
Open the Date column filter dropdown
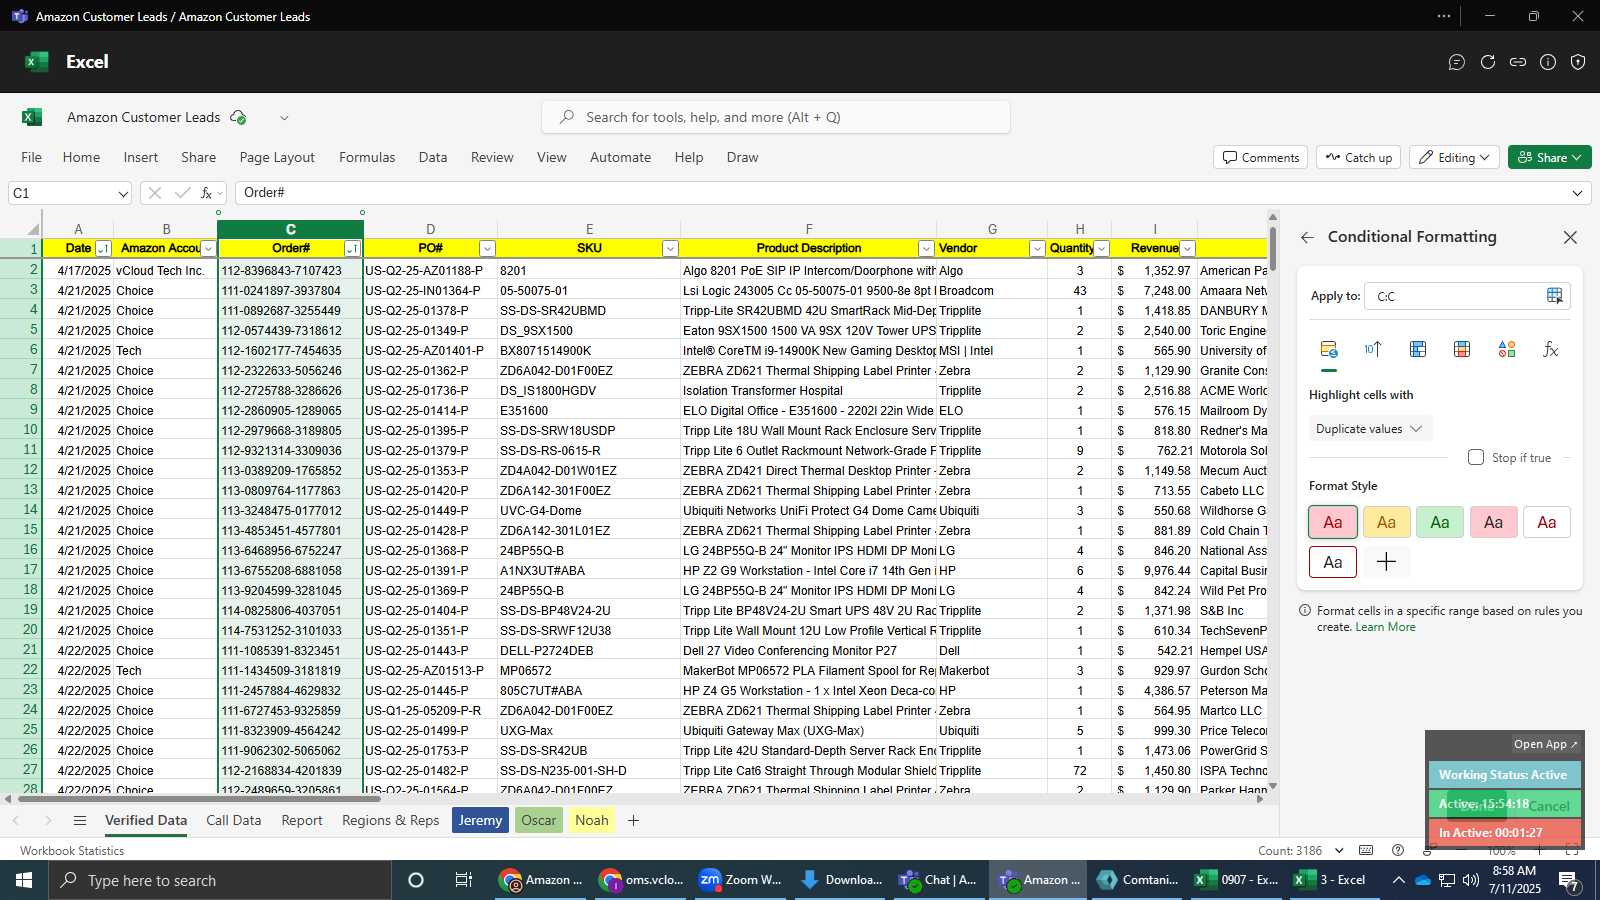tap(102, 249)
